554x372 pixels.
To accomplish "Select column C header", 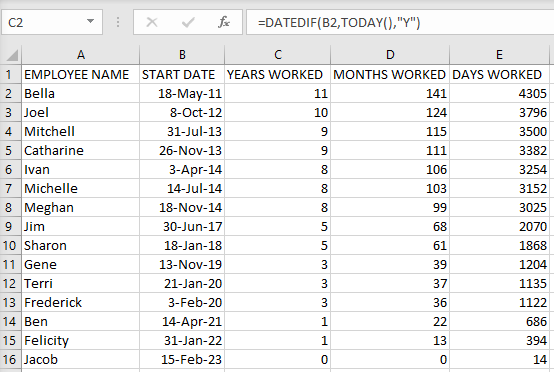I will click(278, 55).
